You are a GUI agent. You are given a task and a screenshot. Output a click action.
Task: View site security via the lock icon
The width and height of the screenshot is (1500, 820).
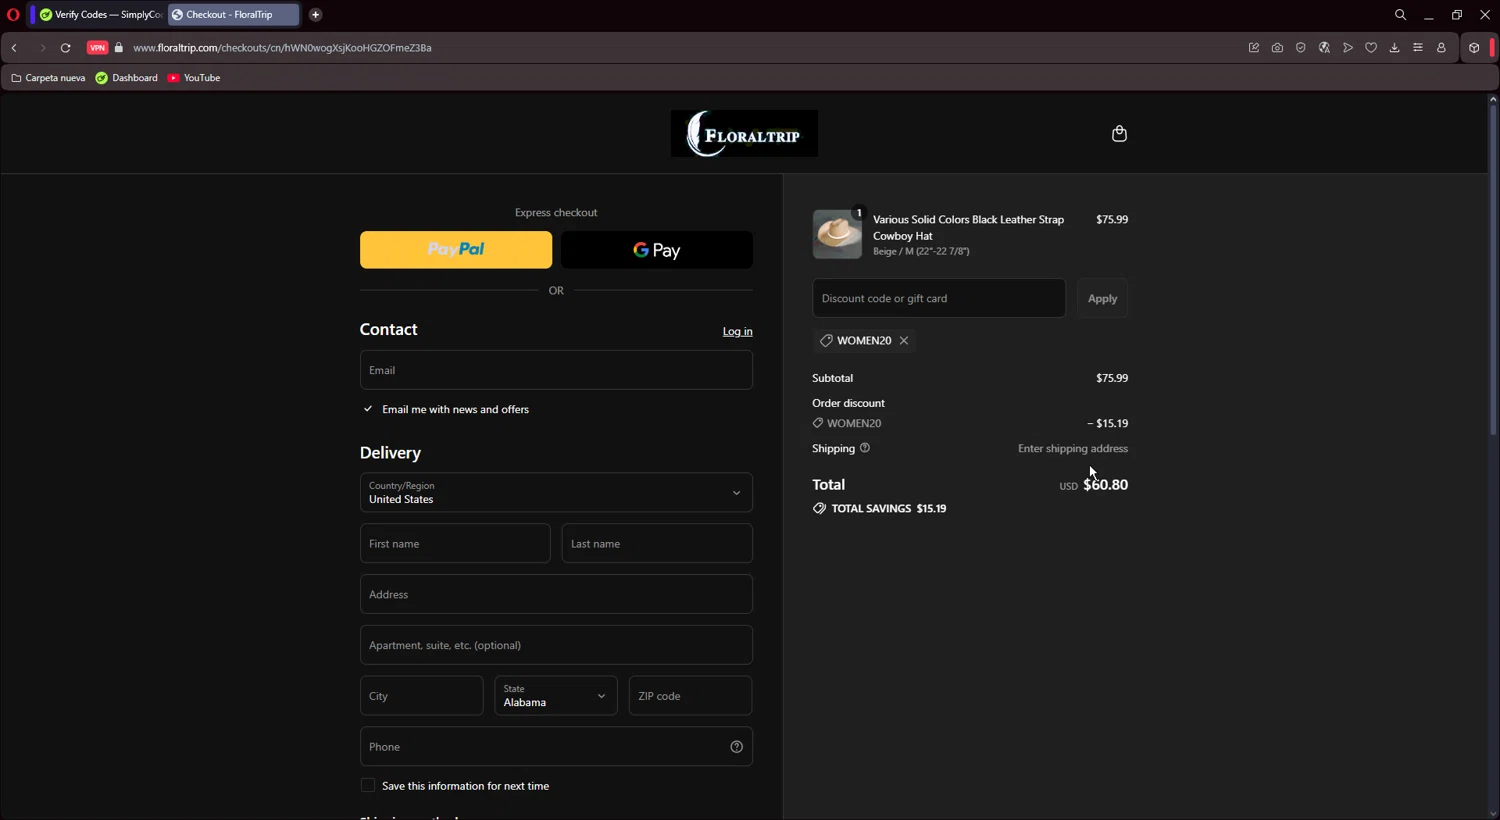pyautogui.click(x=119, y=48)
